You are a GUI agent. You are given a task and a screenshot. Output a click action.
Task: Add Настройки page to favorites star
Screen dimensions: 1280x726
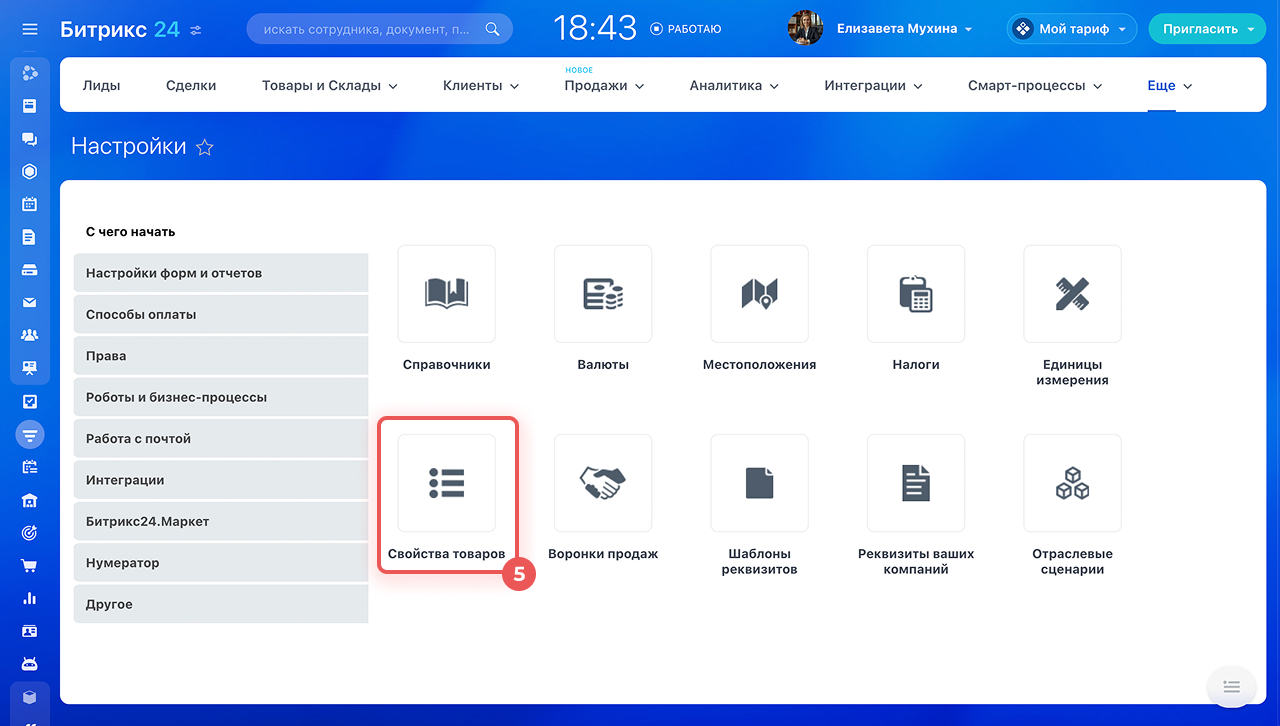click(x=205, y=148)
